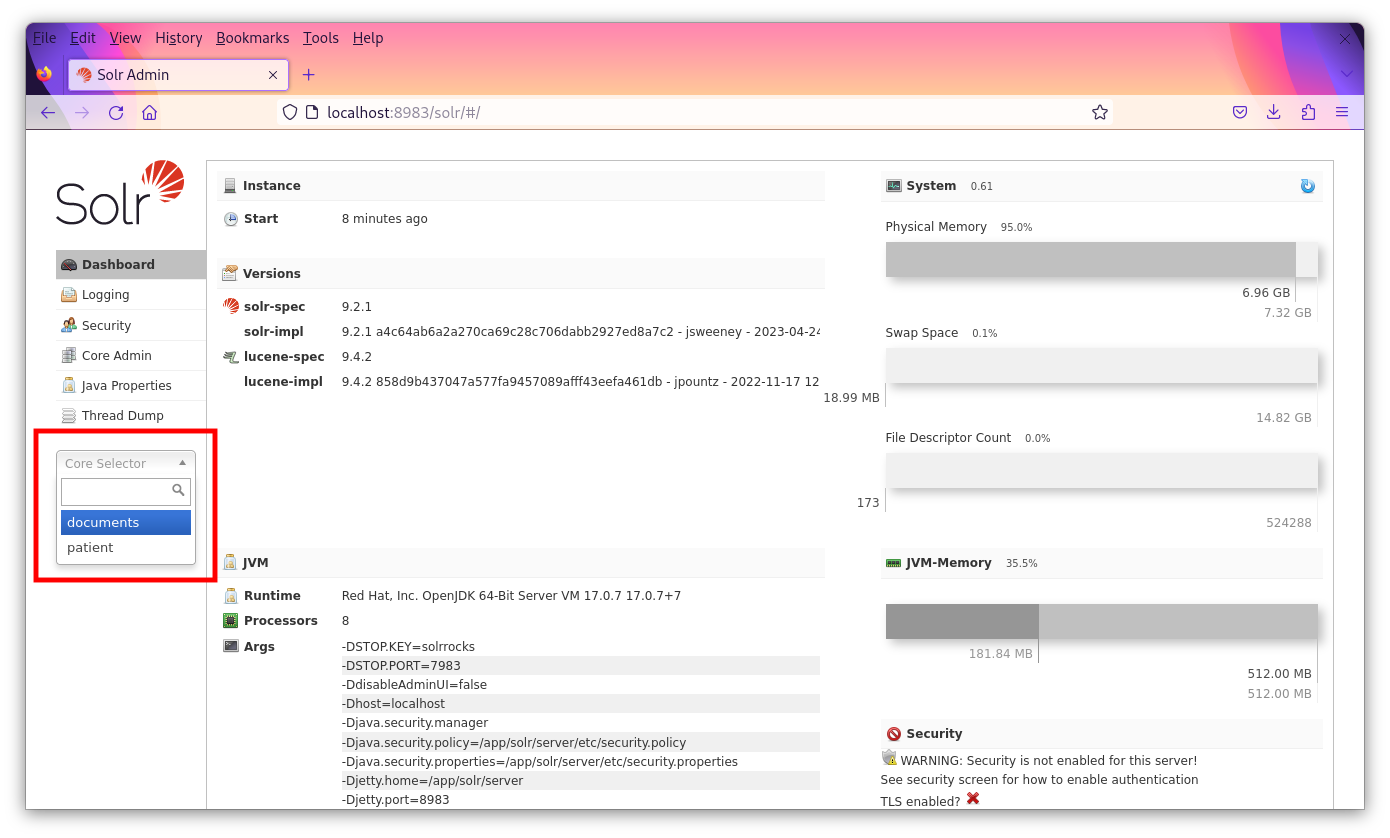Save page to Pocket icon
Image resolution: width=1390 pixels, height=838 pixels.
1240,112
